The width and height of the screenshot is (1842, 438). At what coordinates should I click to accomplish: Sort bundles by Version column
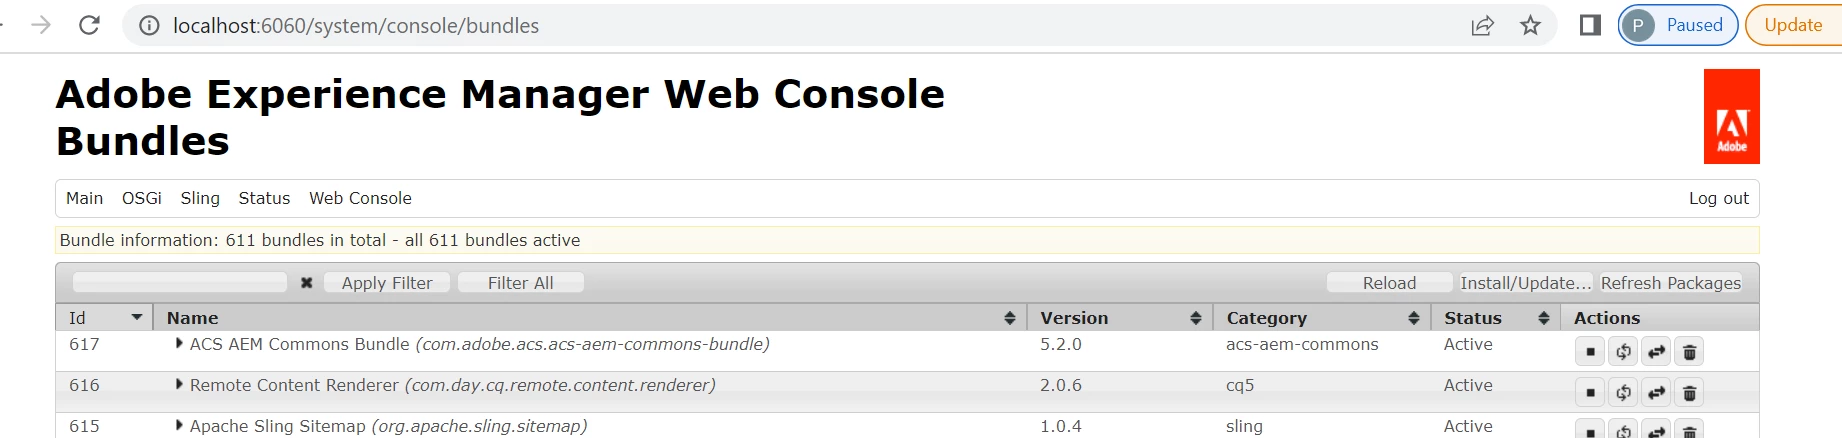coord(1120,317)
